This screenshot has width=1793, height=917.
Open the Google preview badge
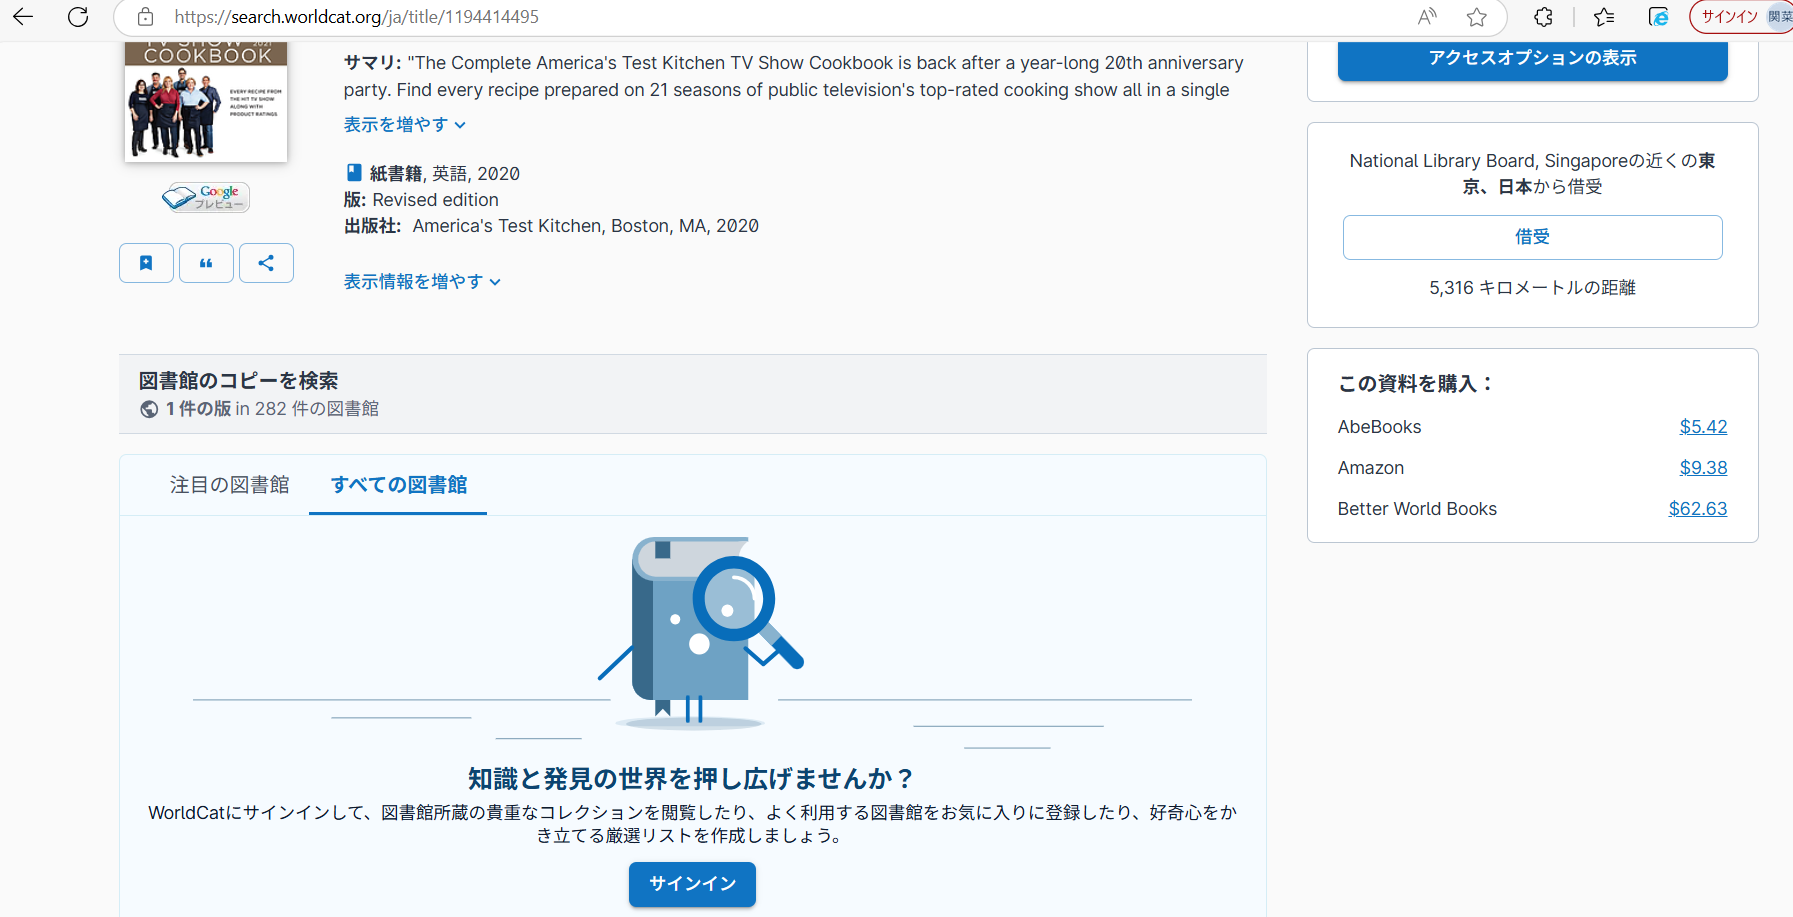point(206,197)
